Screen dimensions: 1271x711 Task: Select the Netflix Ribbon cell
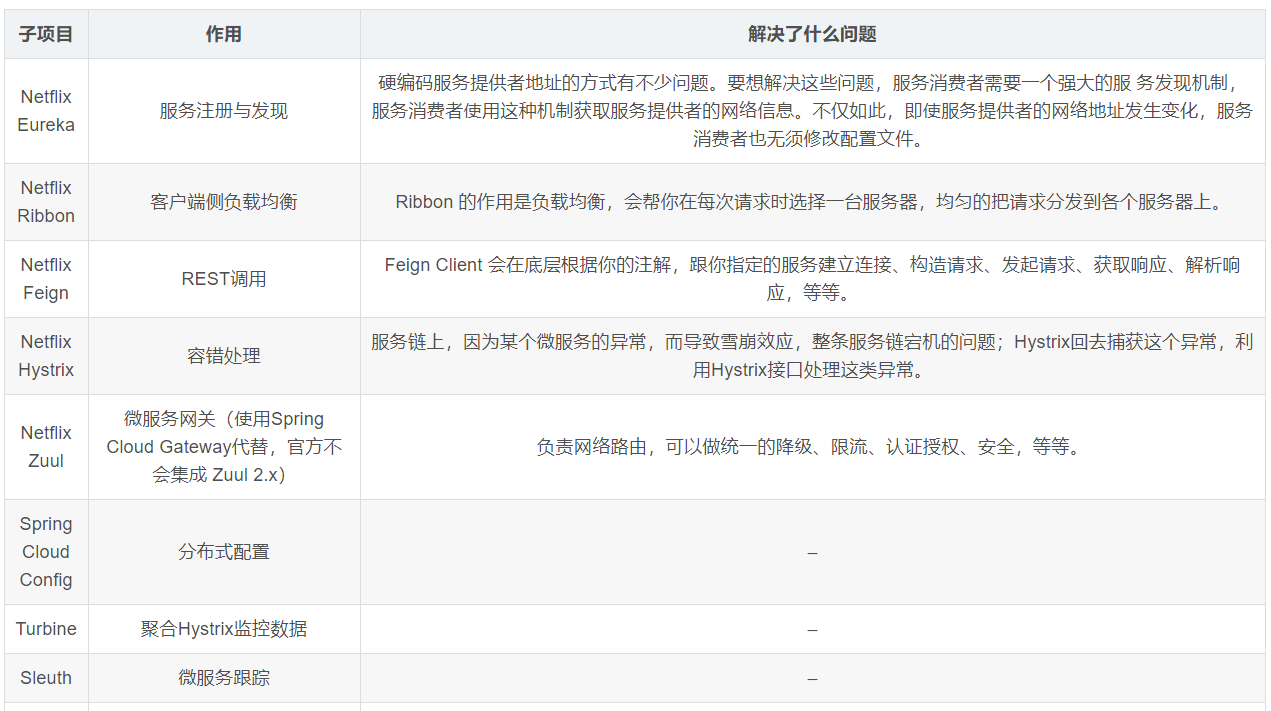coord(46,202)
